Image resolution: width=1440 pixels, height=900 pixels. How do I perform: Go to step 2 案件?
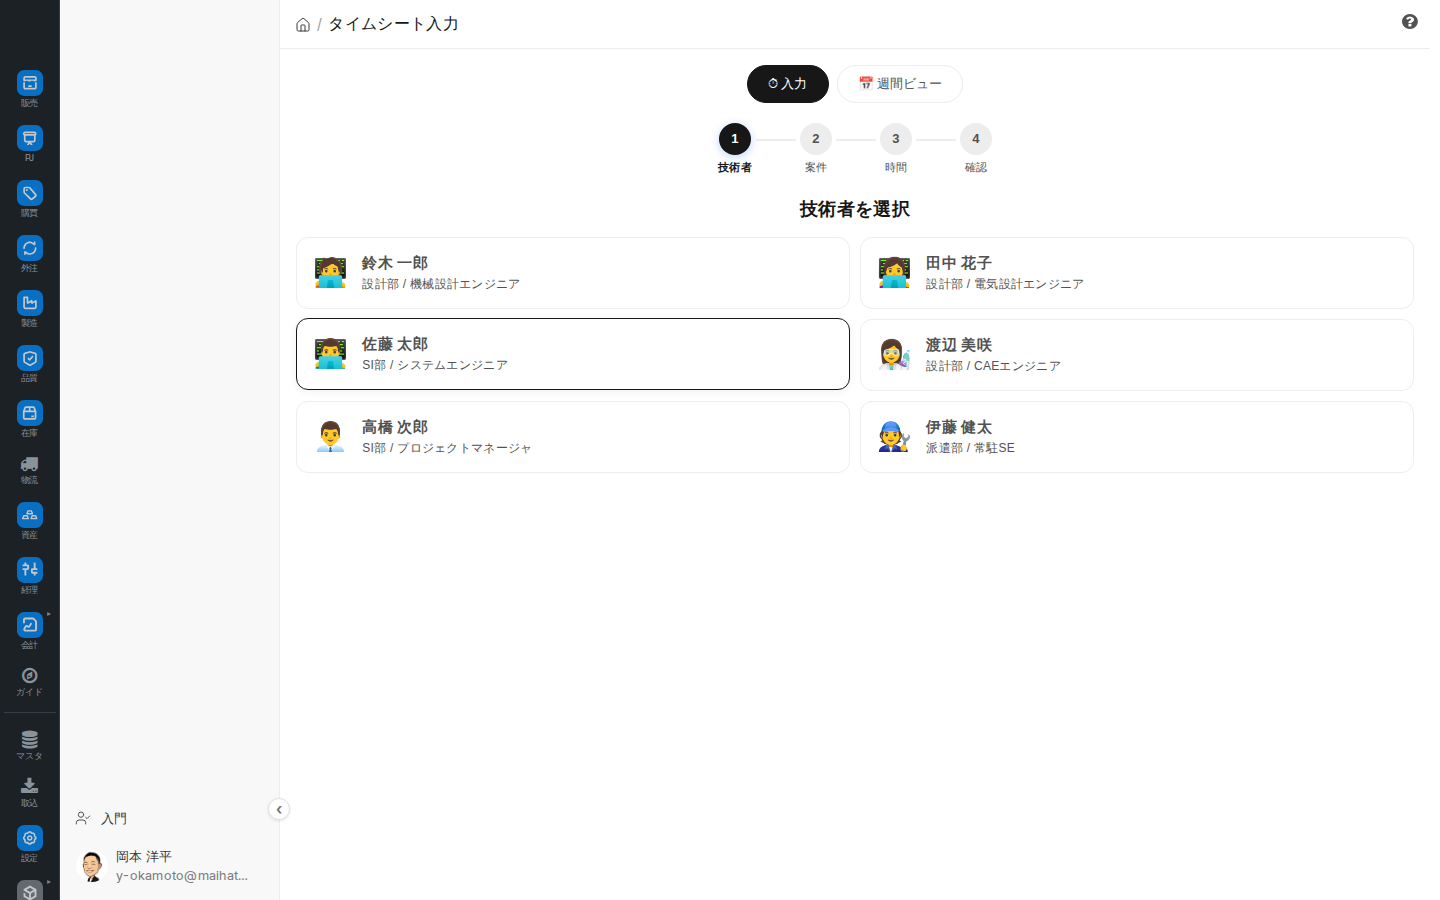pos(816,139)
